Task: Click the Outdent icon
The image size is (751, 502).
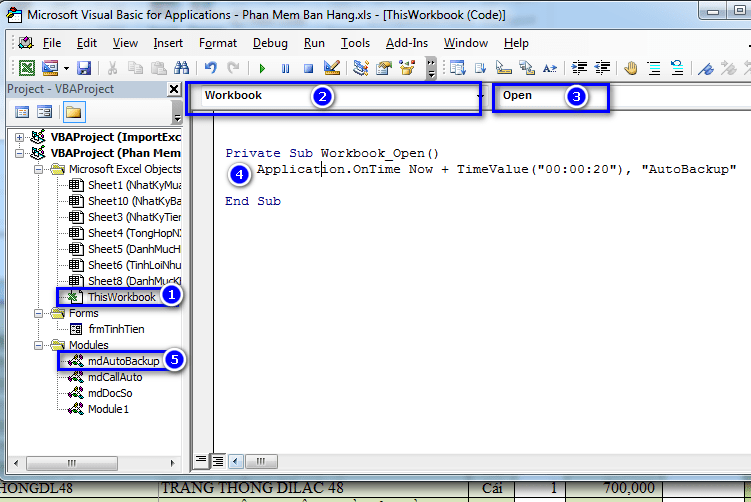Action: [x=602, y=68]
